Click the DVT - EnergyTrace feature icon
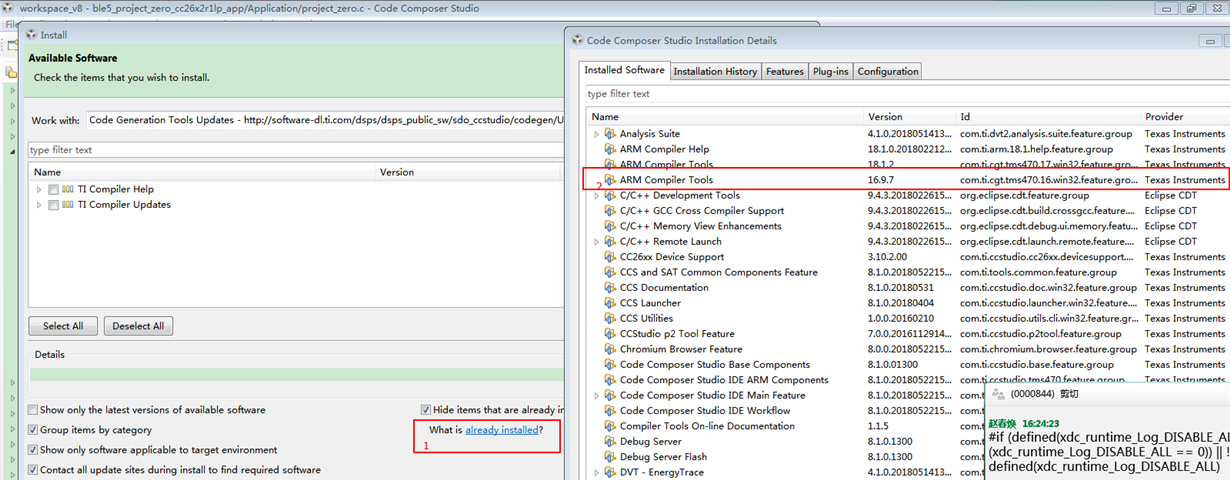The height and width of the screenshot is (480, 1230). pos(610,472)
